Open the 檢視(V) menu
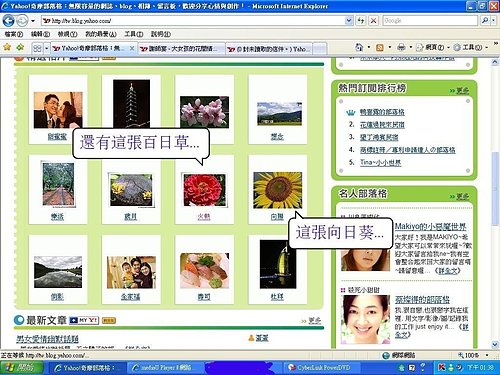The image size is (500, 375). click(x=67, y=34)
